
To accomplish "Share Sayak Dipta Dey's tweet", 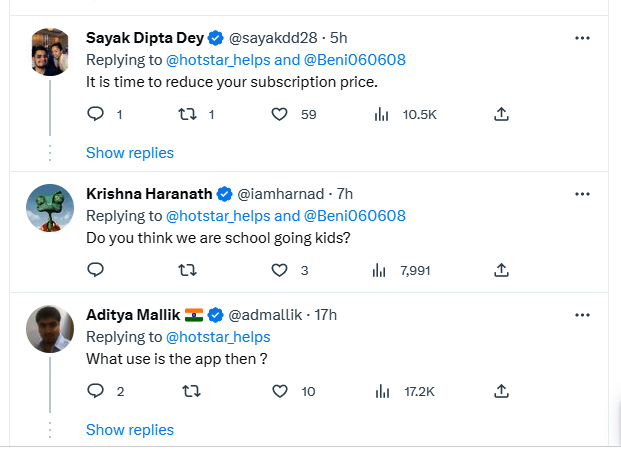I will [x=501, y=114].
